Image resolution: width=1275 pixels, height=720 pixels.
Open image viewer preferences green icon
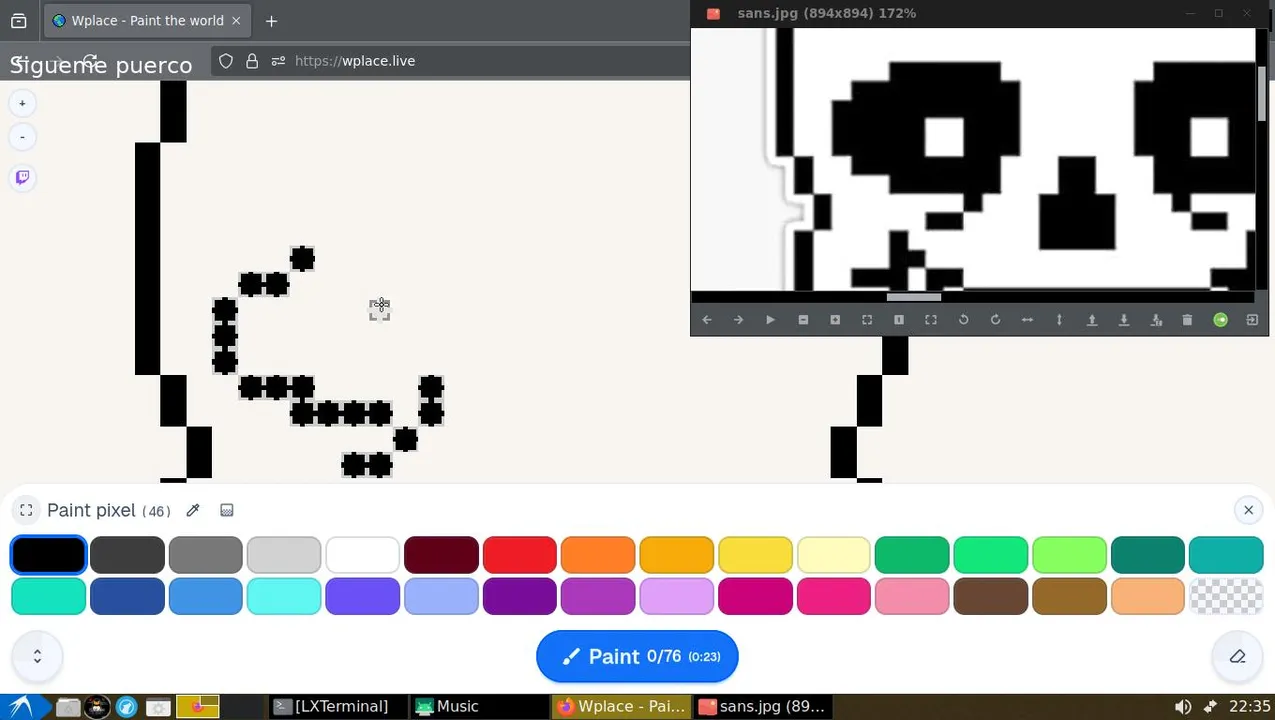point(1220,320)
